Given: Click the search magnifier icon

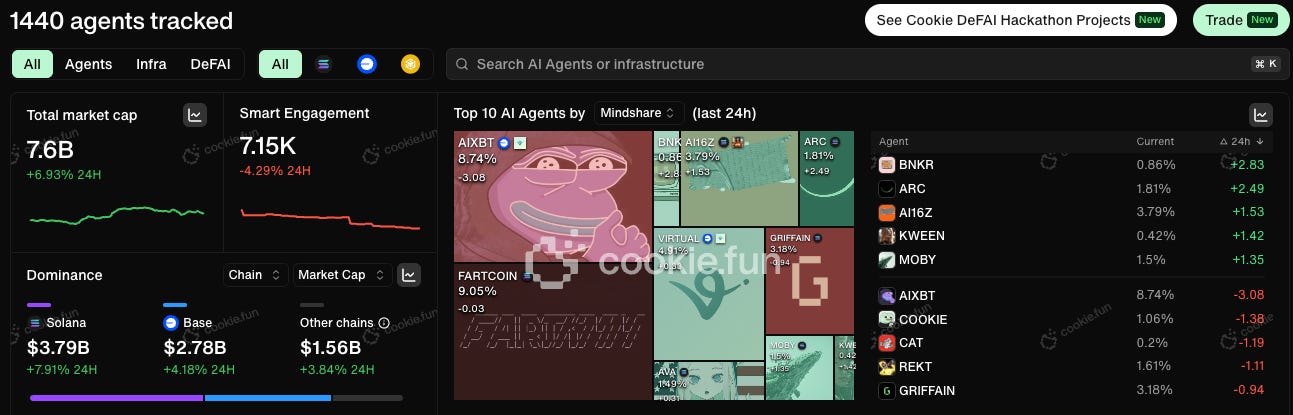Looking at the screenshot, I should coord(462,64).
